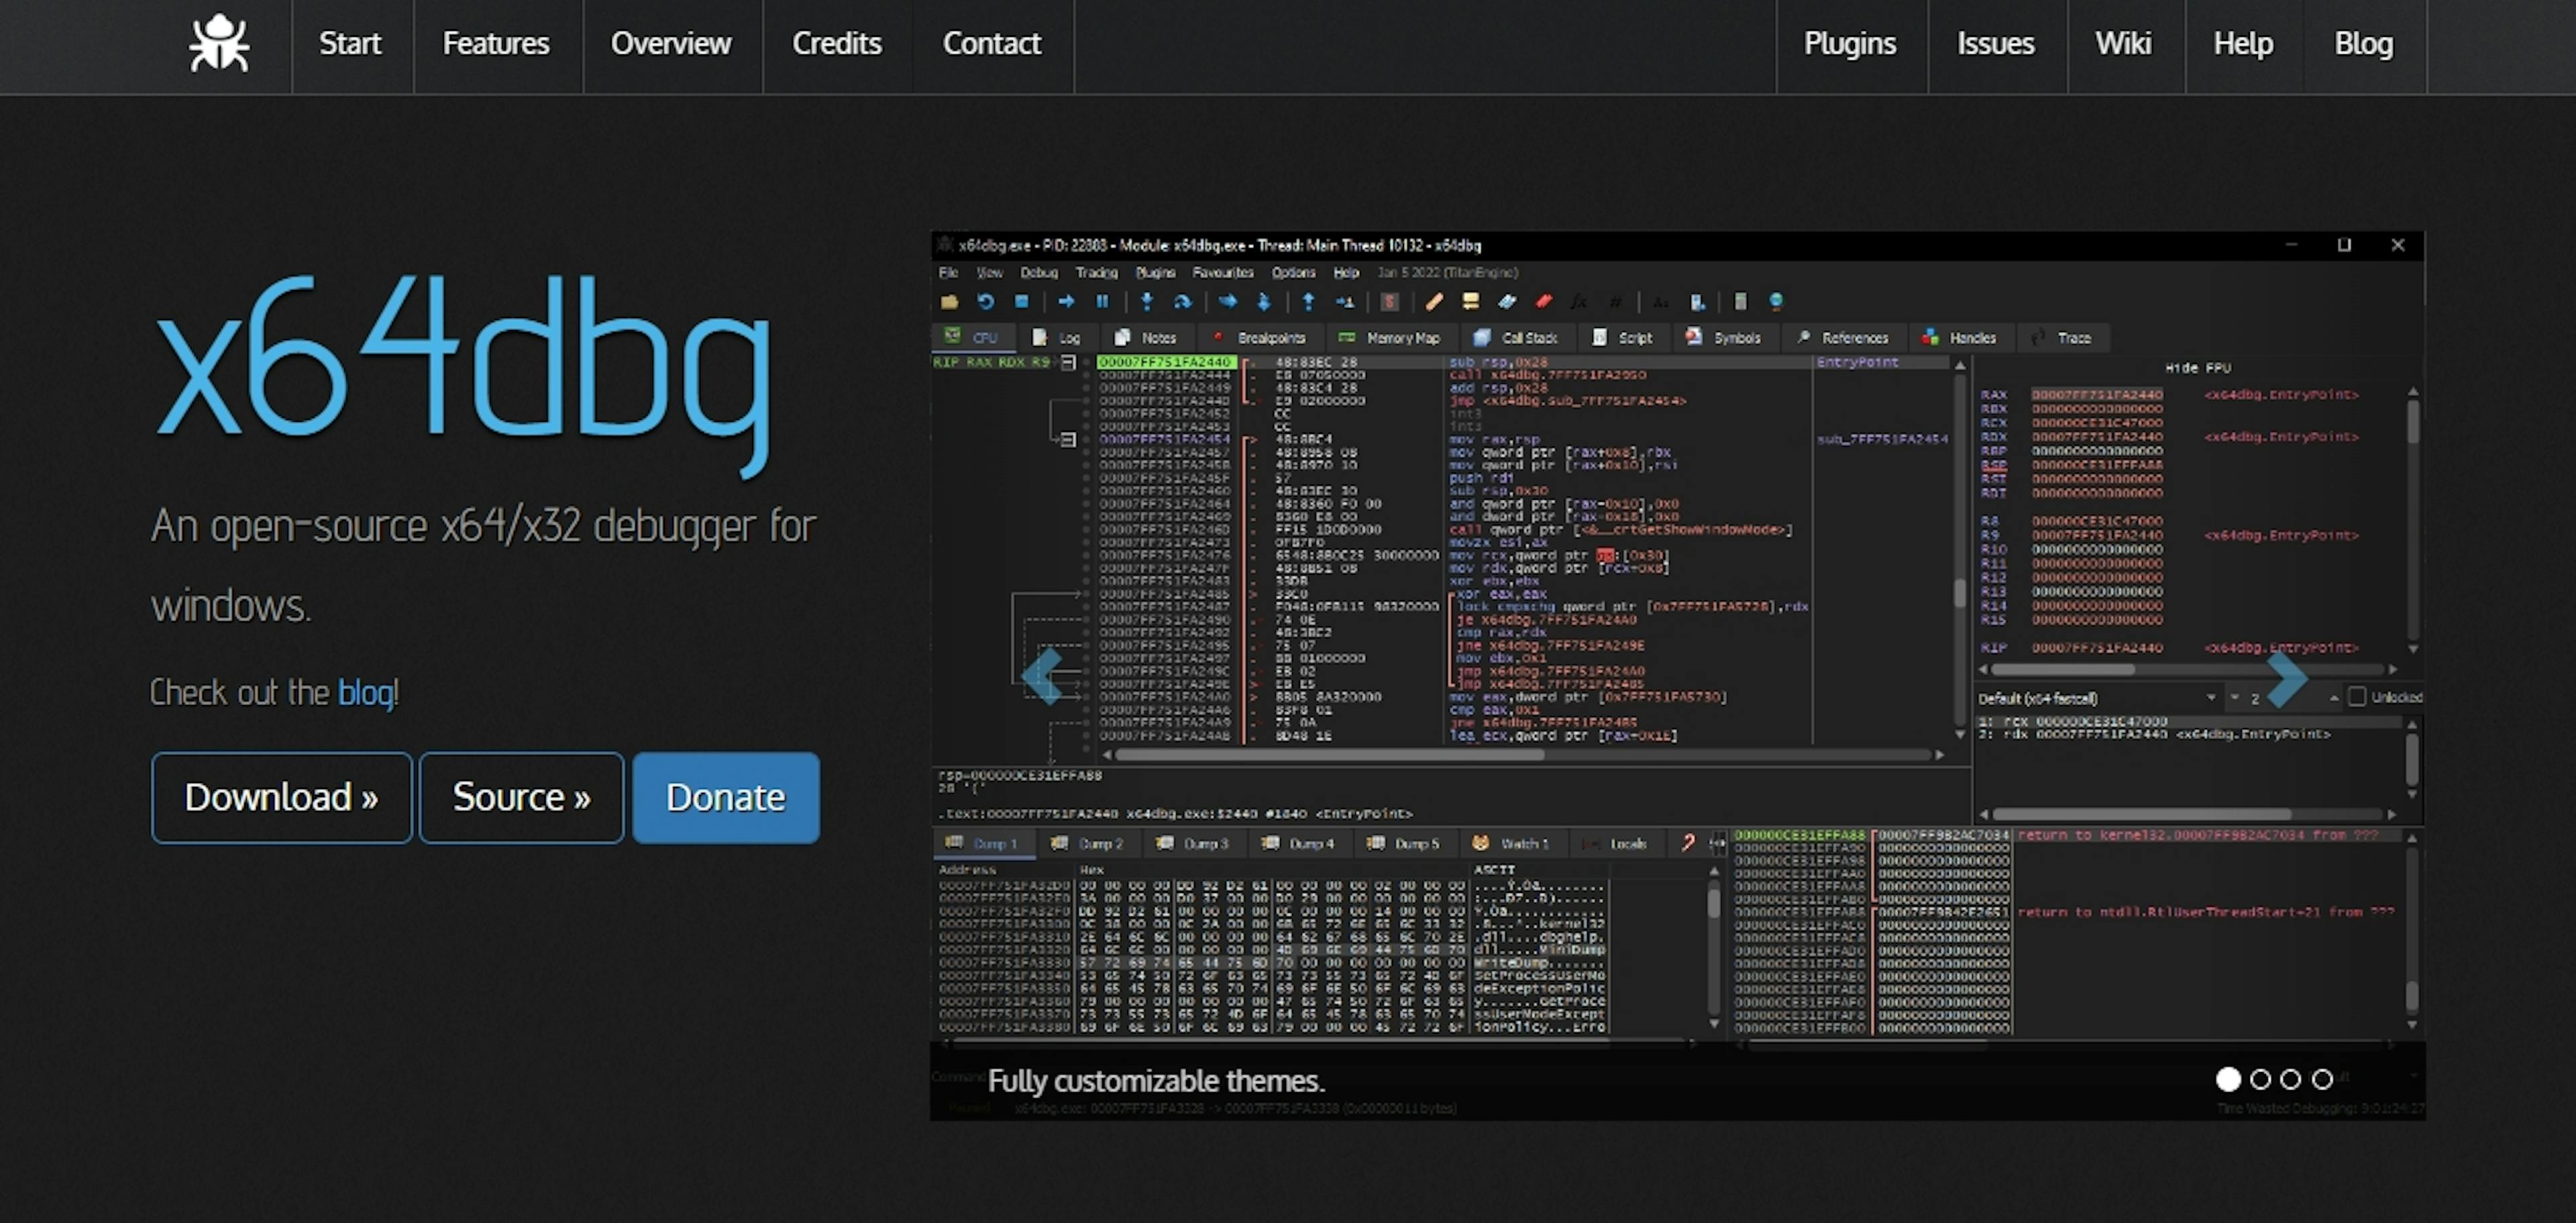Click the blue Donate button
This screenshot has height=1223, width=2576.
[x=726, y=797]
